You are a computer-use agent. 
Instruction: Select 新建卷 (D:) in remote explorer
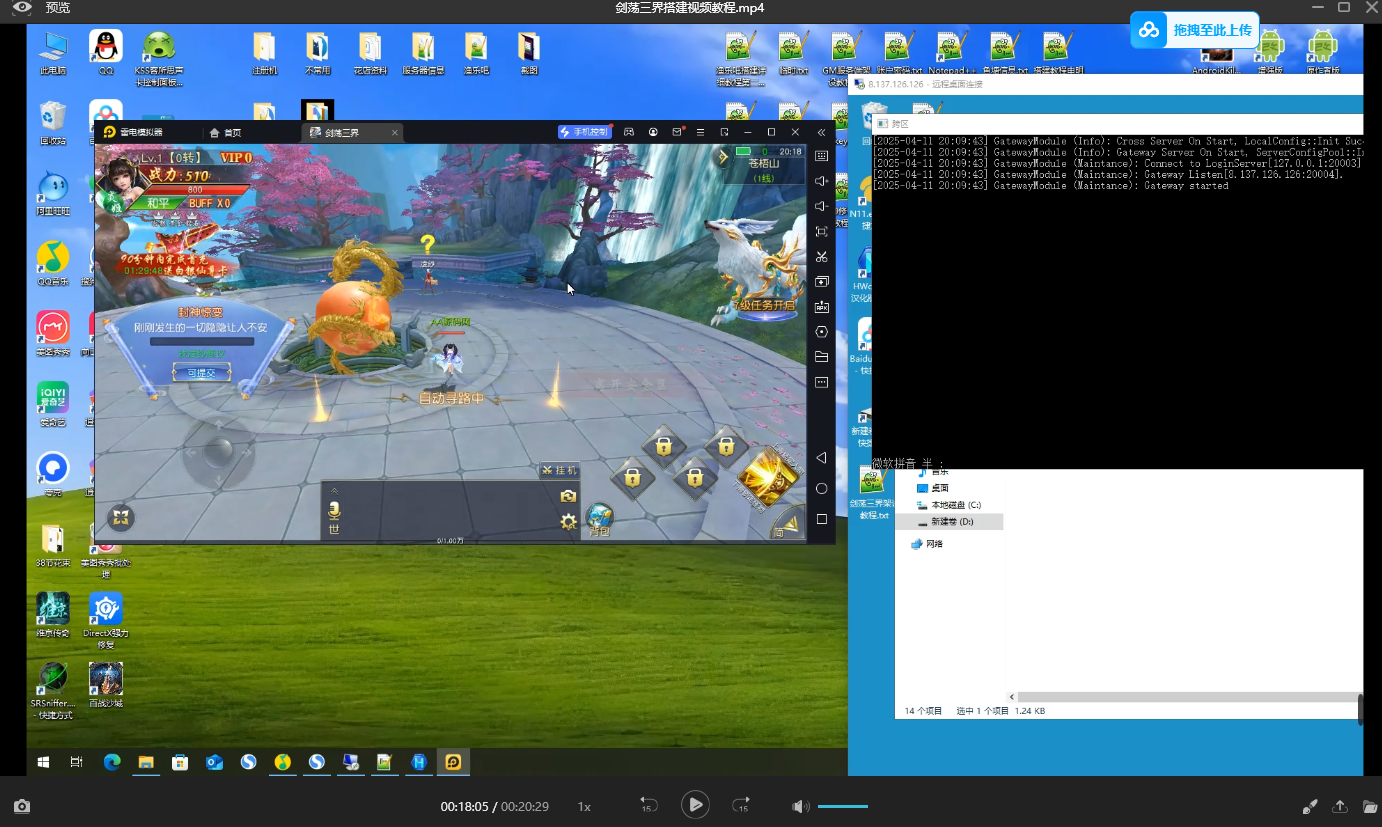coord(951,522)
